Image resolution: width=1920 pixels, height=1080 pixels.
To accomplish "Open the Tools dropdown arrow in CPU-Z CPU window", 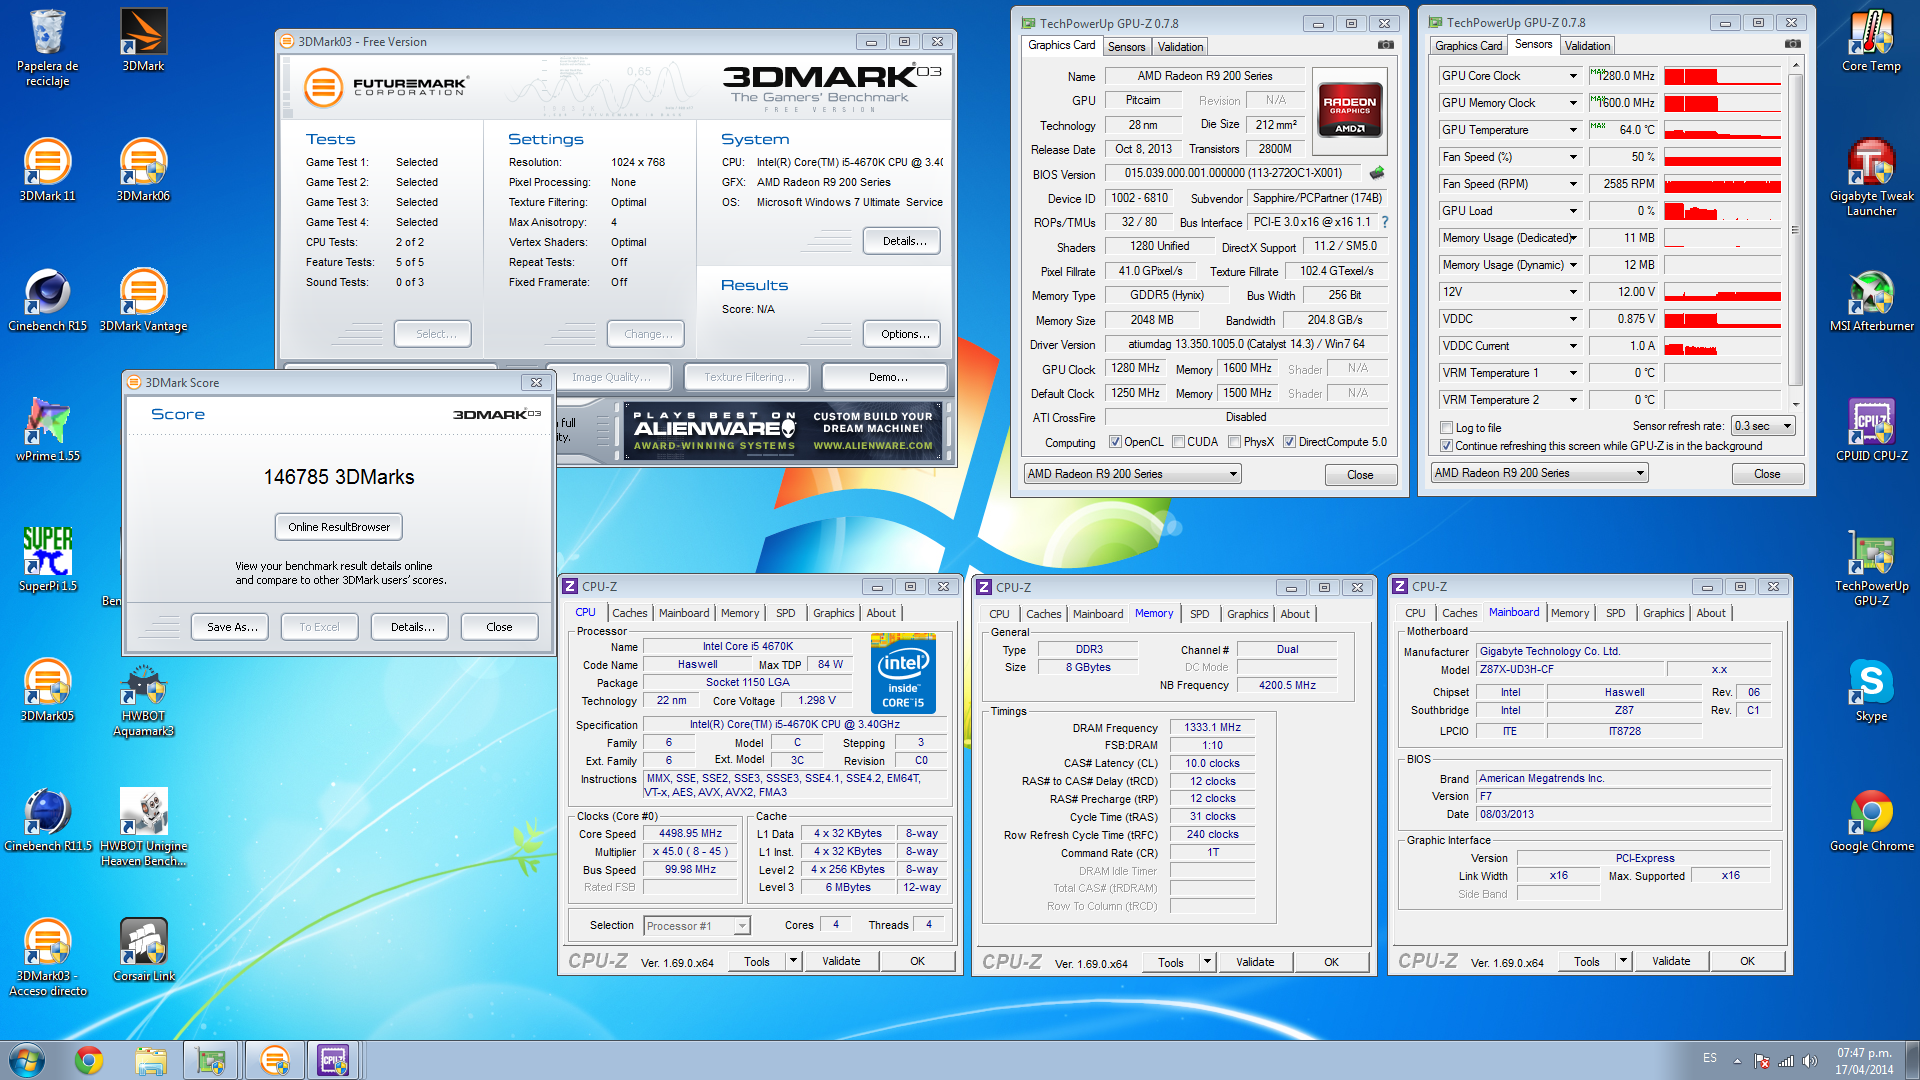I will pyautogui.click(x=793, y=962).
